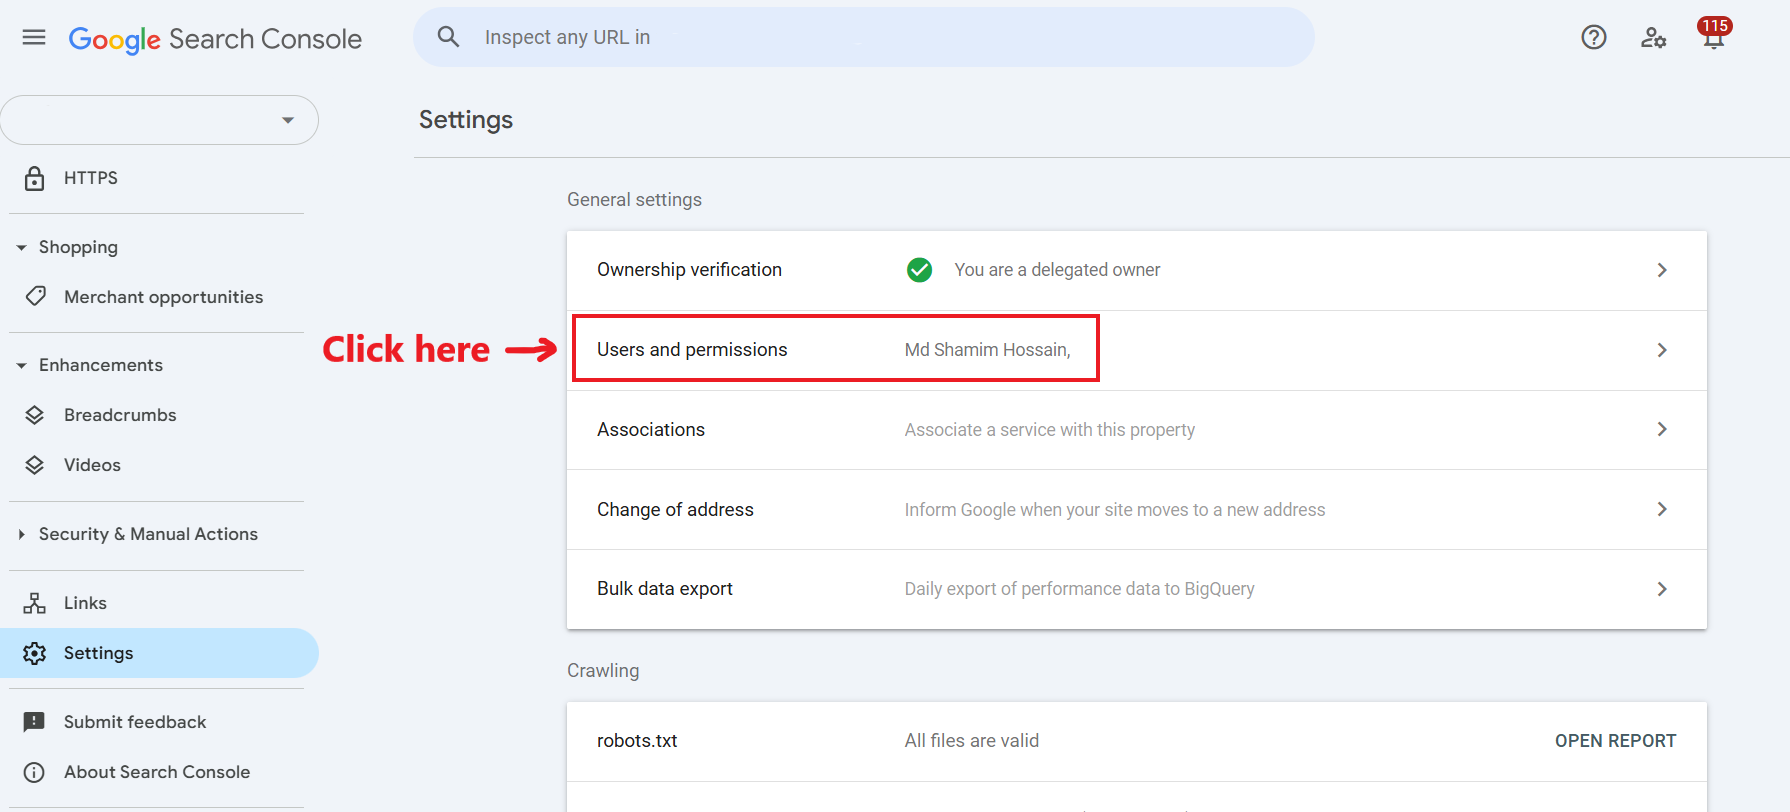Open notifications bell with 115 badge
Image resolution: width=1790 pixels, height=812 pixels.
point(1714,35)
